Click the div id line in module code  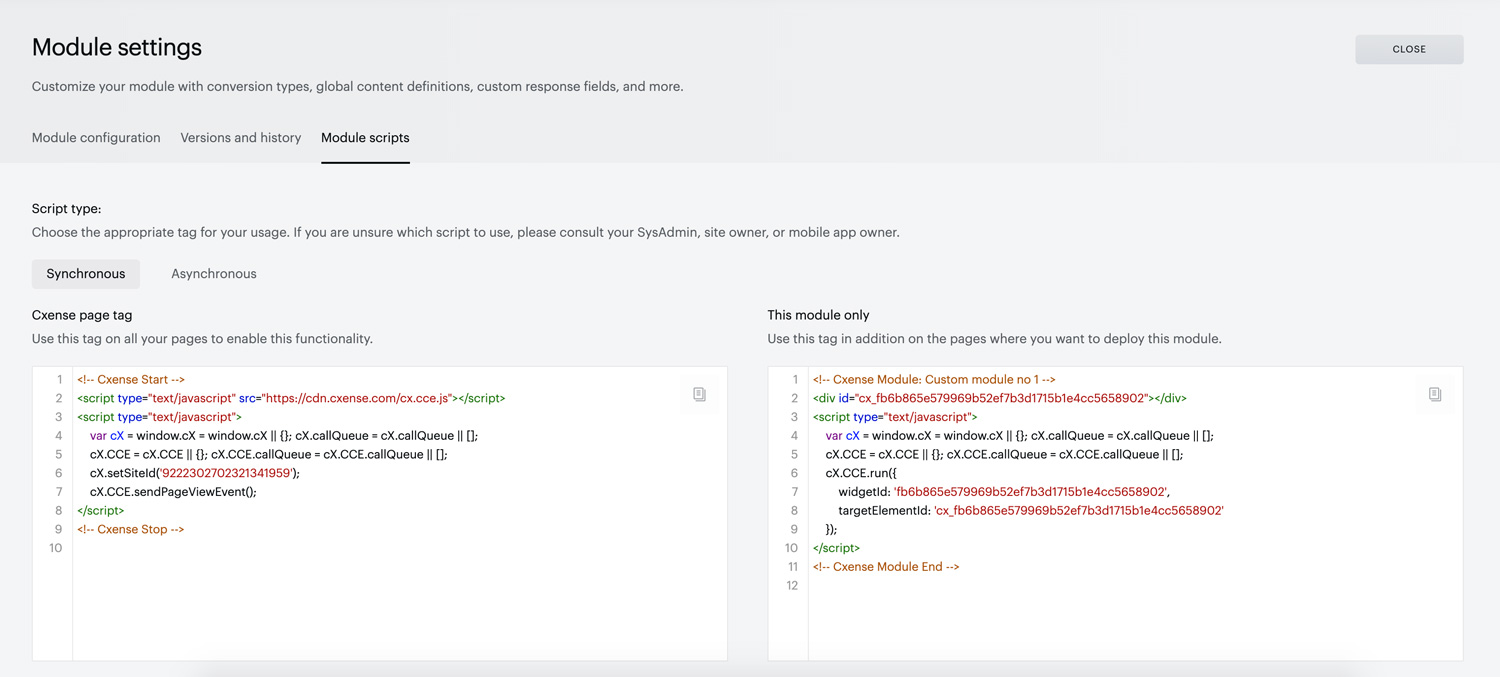click(1000, 398)
